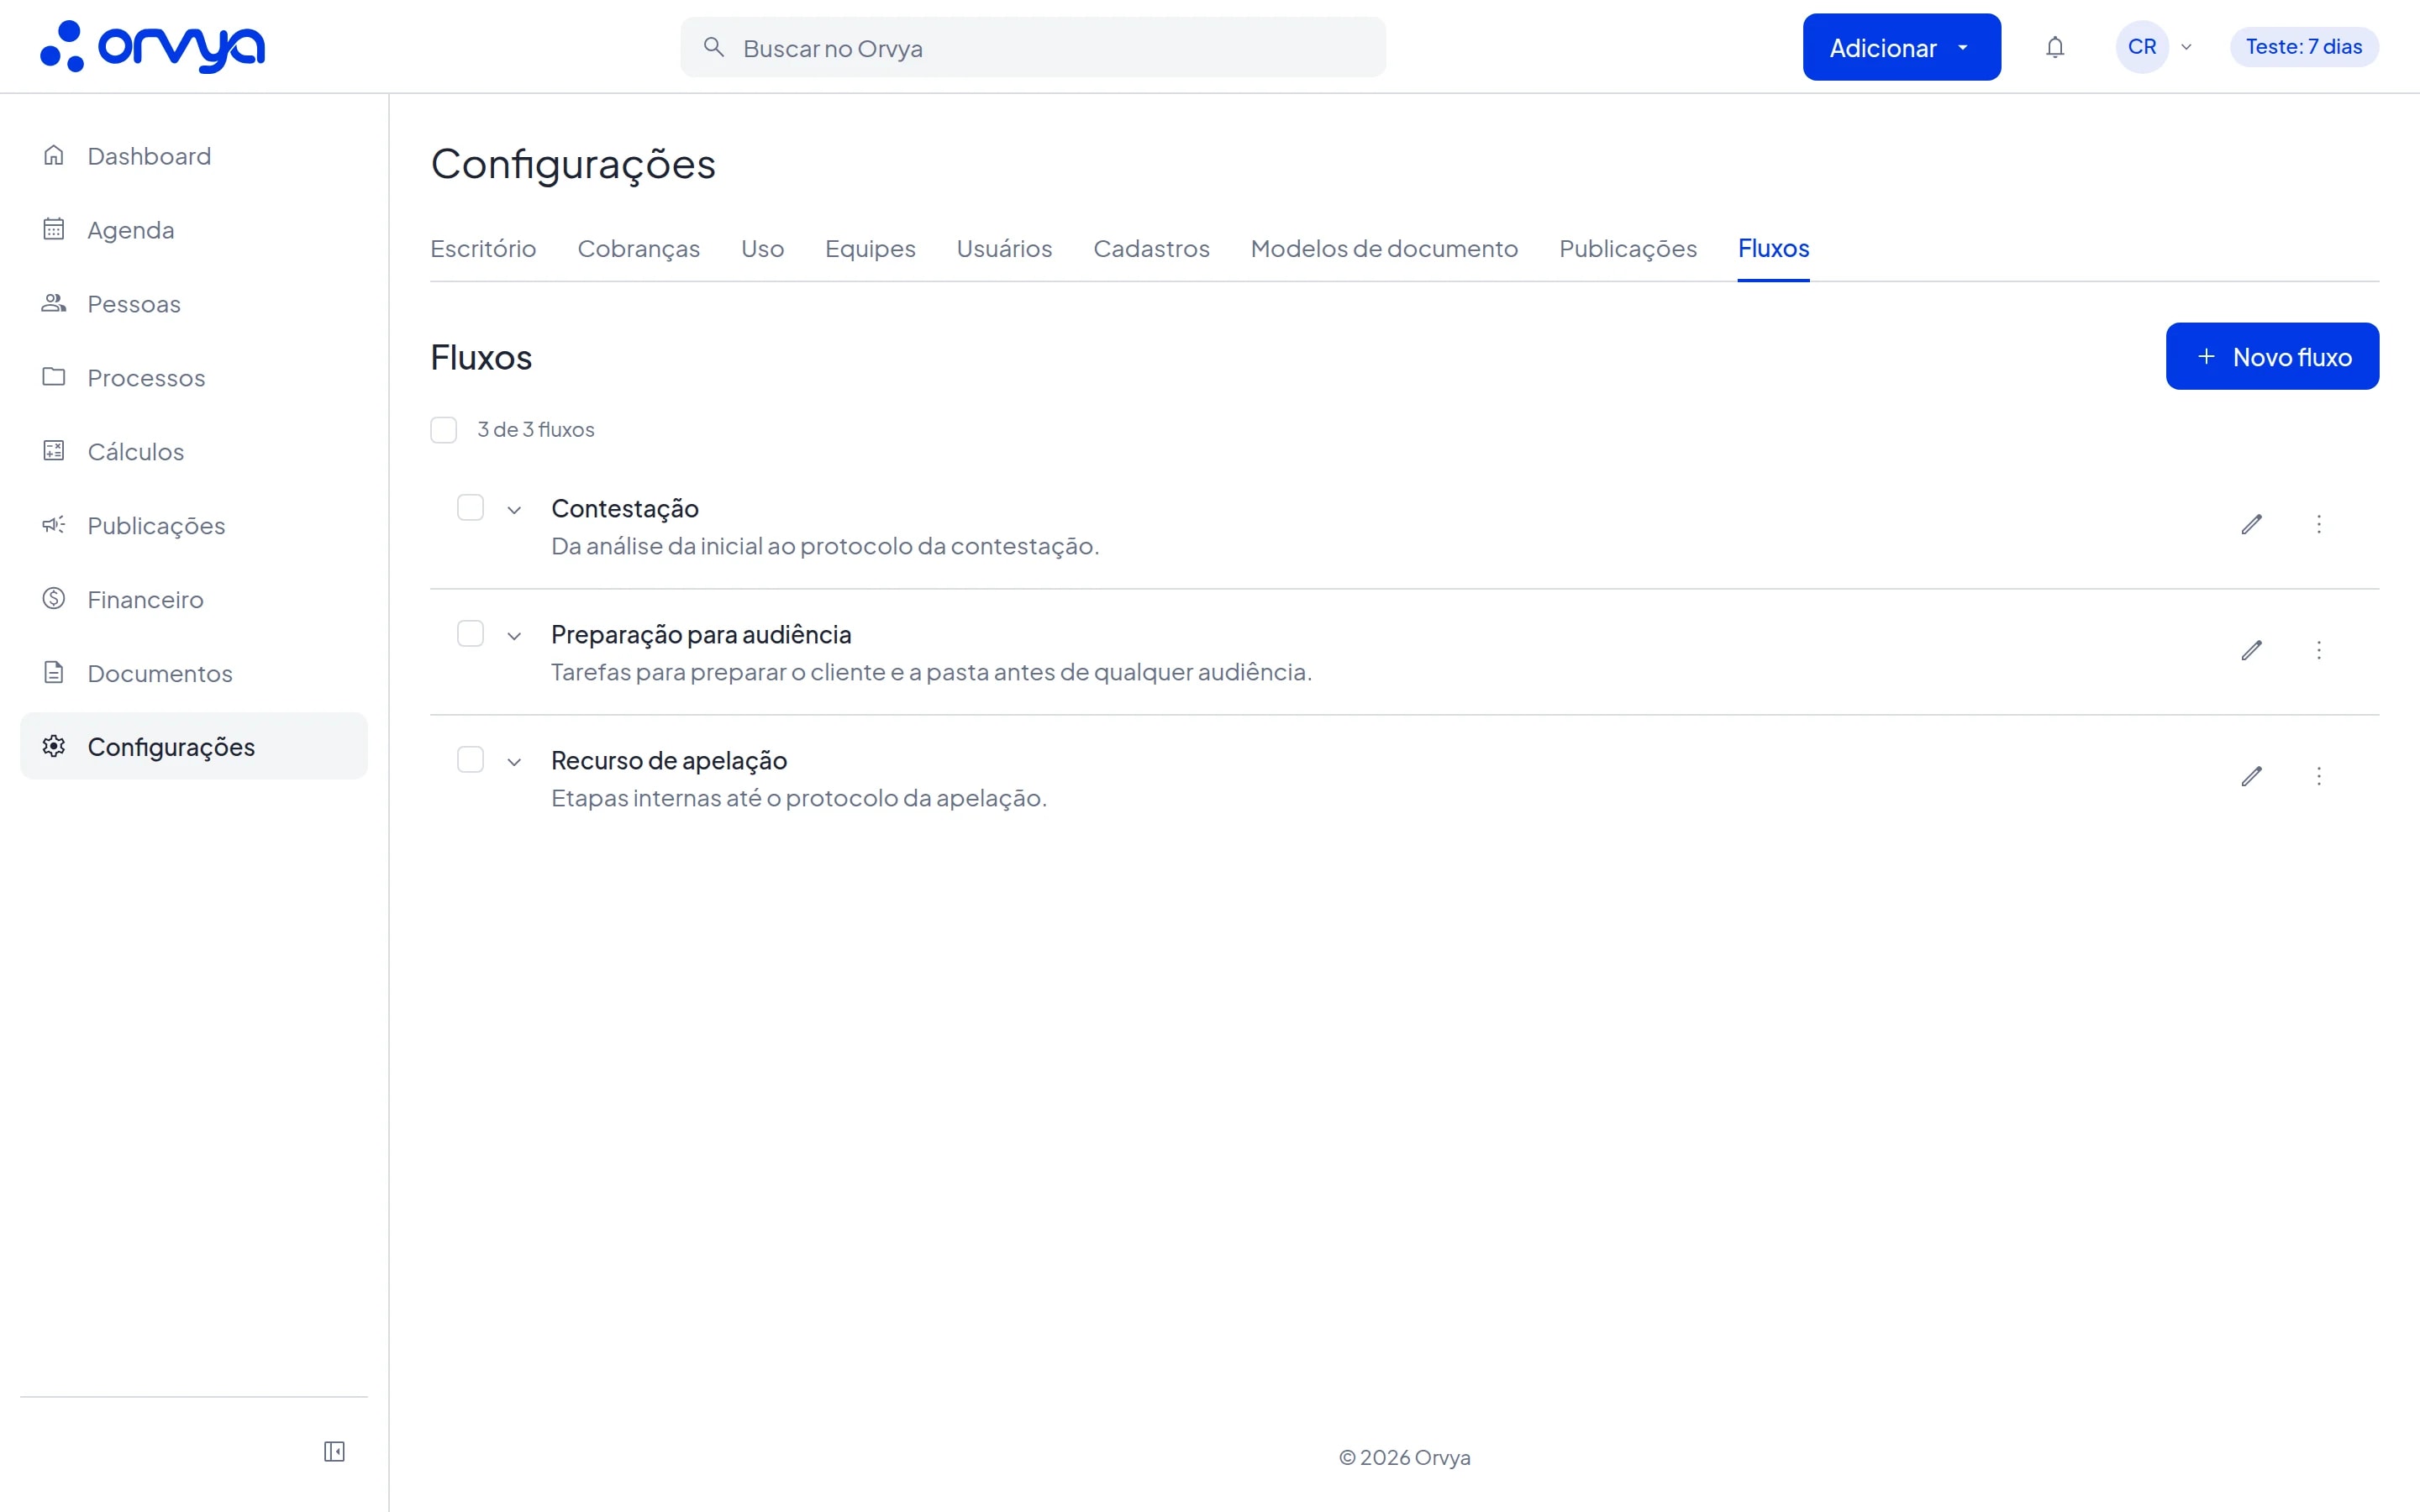Expand Recurso de apelação flow
Viewport: 2420px width, 1512px height.
[x=514, y=762]
